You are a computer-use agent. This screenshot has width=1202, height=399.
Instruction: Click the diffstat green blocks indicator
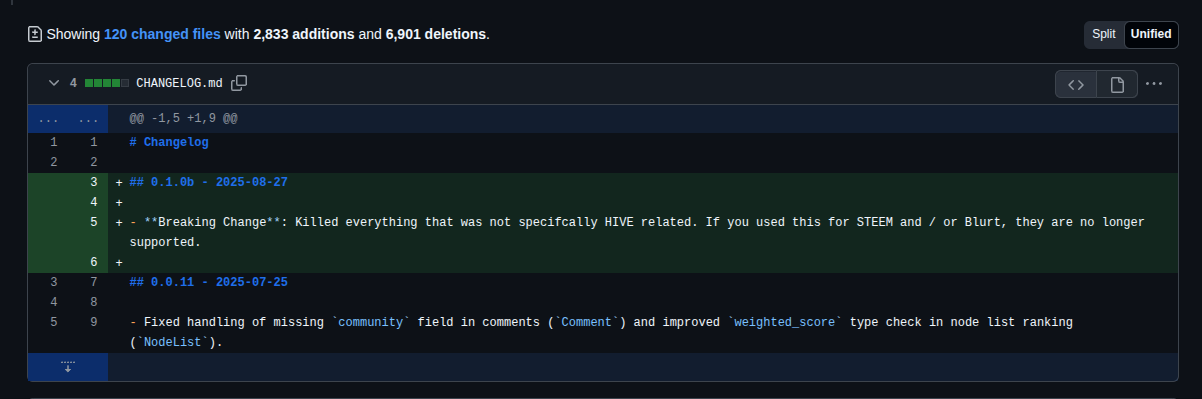[x=107, y=83]
